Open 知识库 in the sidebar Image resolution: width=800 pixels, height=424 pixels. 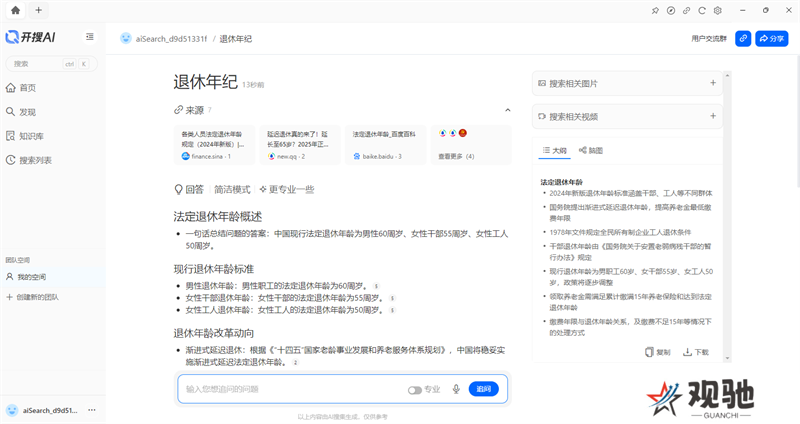coord(30,136)
